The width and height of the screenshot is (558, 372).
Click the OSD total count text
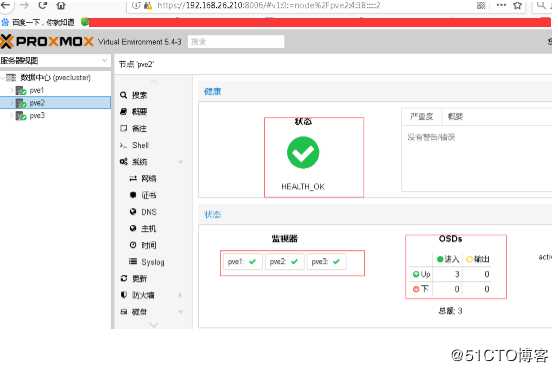tap(450, 311)
